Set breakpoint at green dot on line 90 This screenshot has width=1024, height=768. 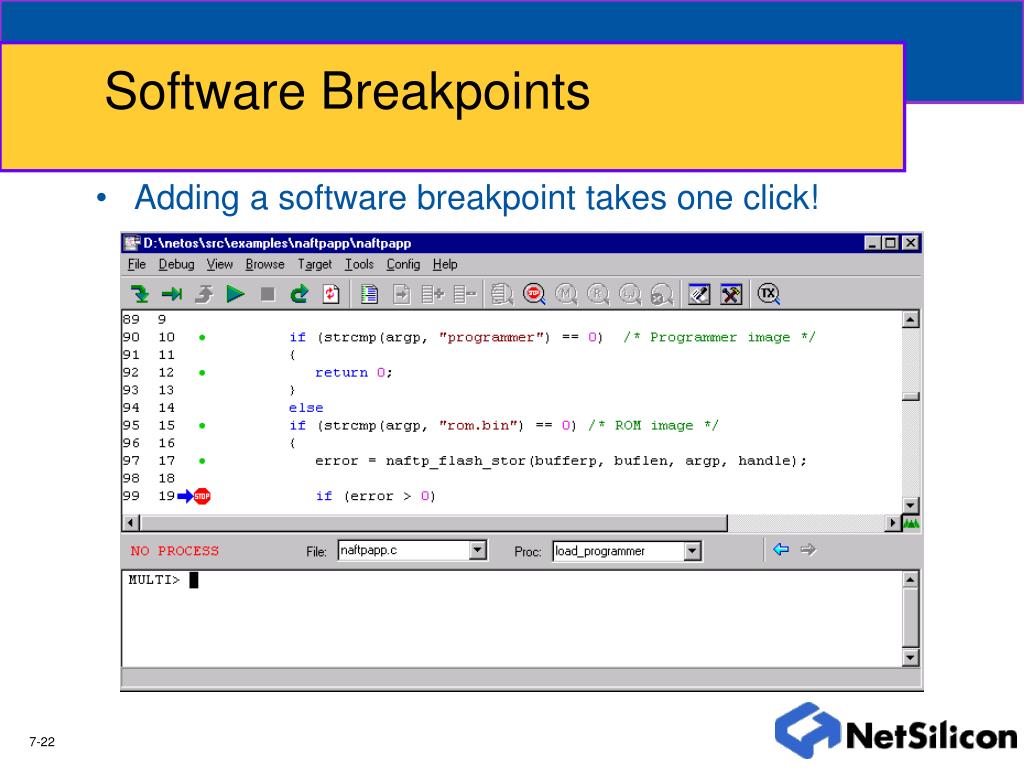(x=202, y=338)
